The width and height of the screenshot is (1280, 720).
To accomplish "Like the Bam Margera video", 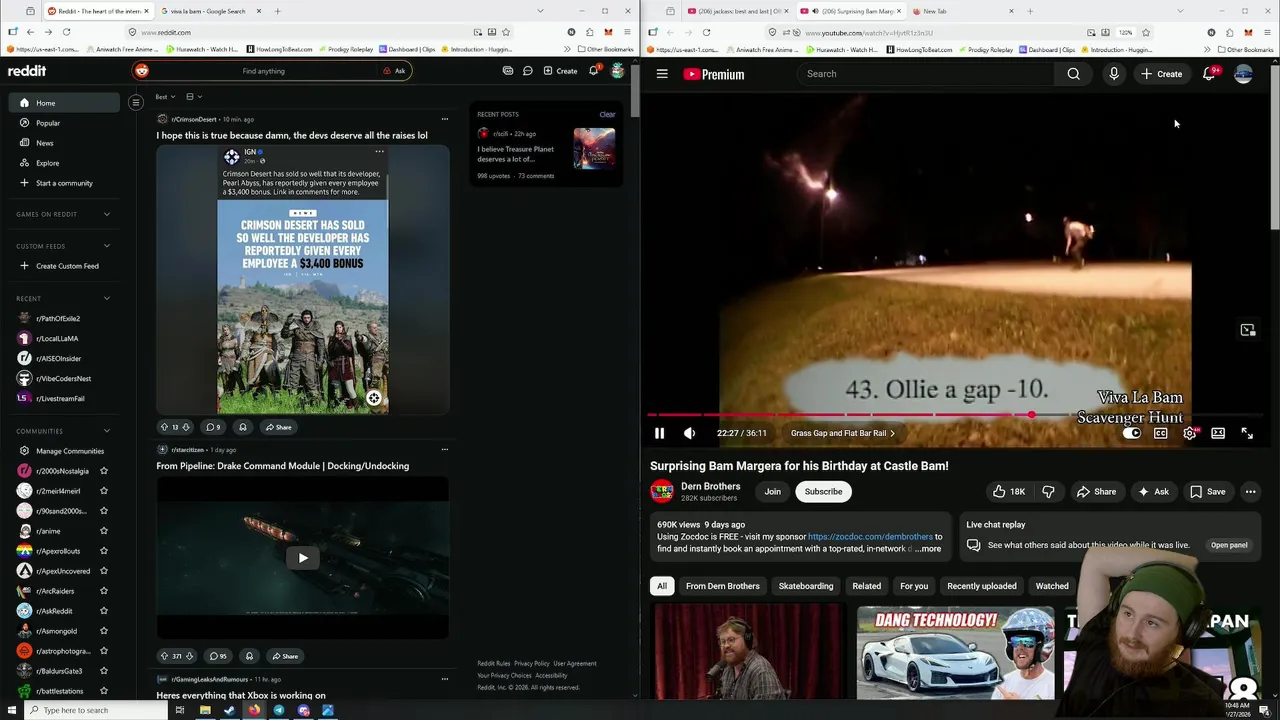I will [x=1008, y=491].
